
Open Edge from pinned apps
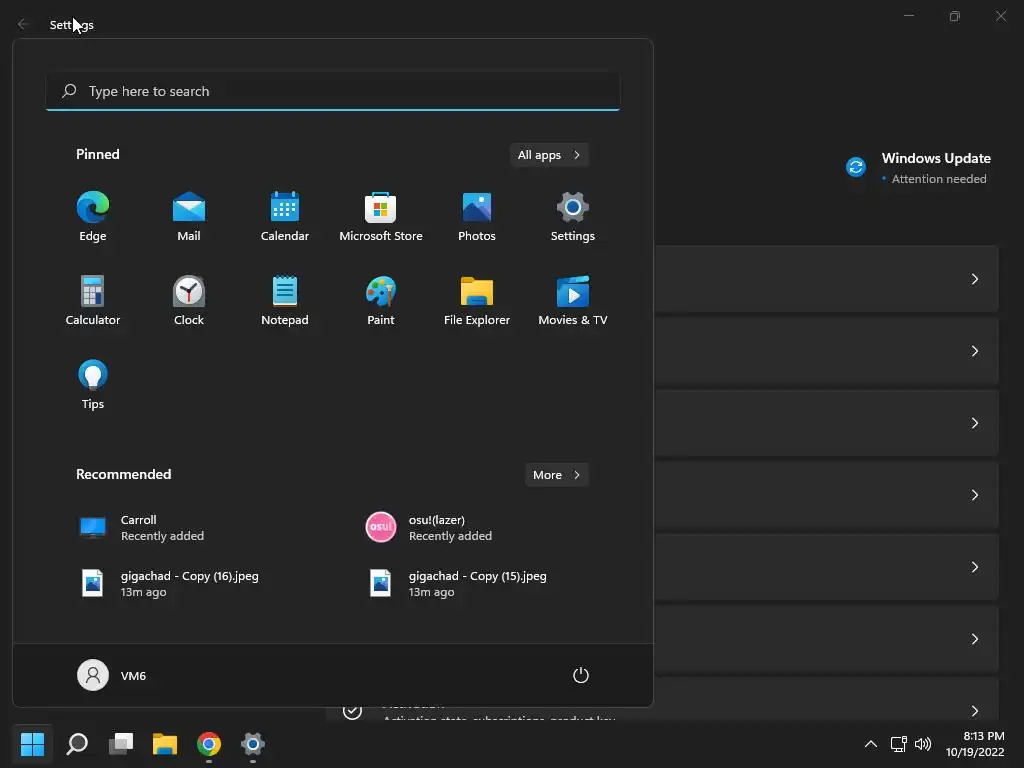[x=93, y=217]
